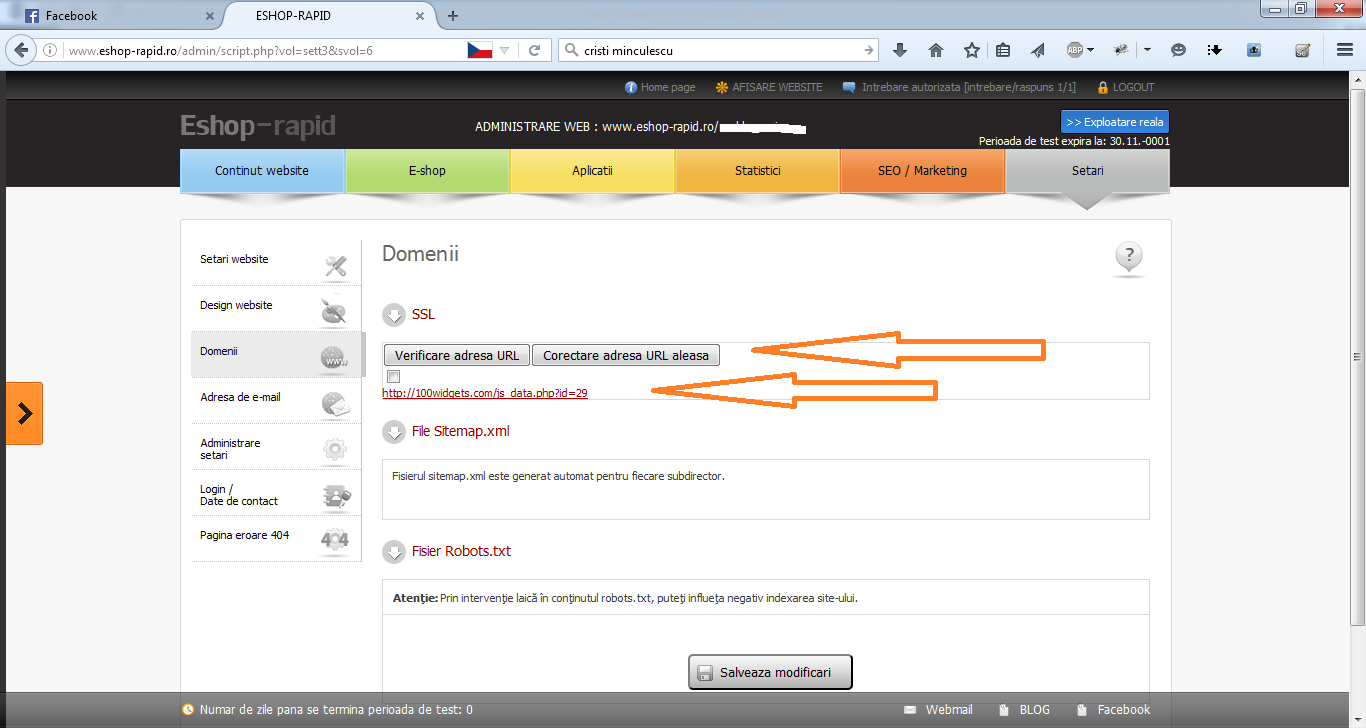Open Aplicatii tab

tap(592, 170)
